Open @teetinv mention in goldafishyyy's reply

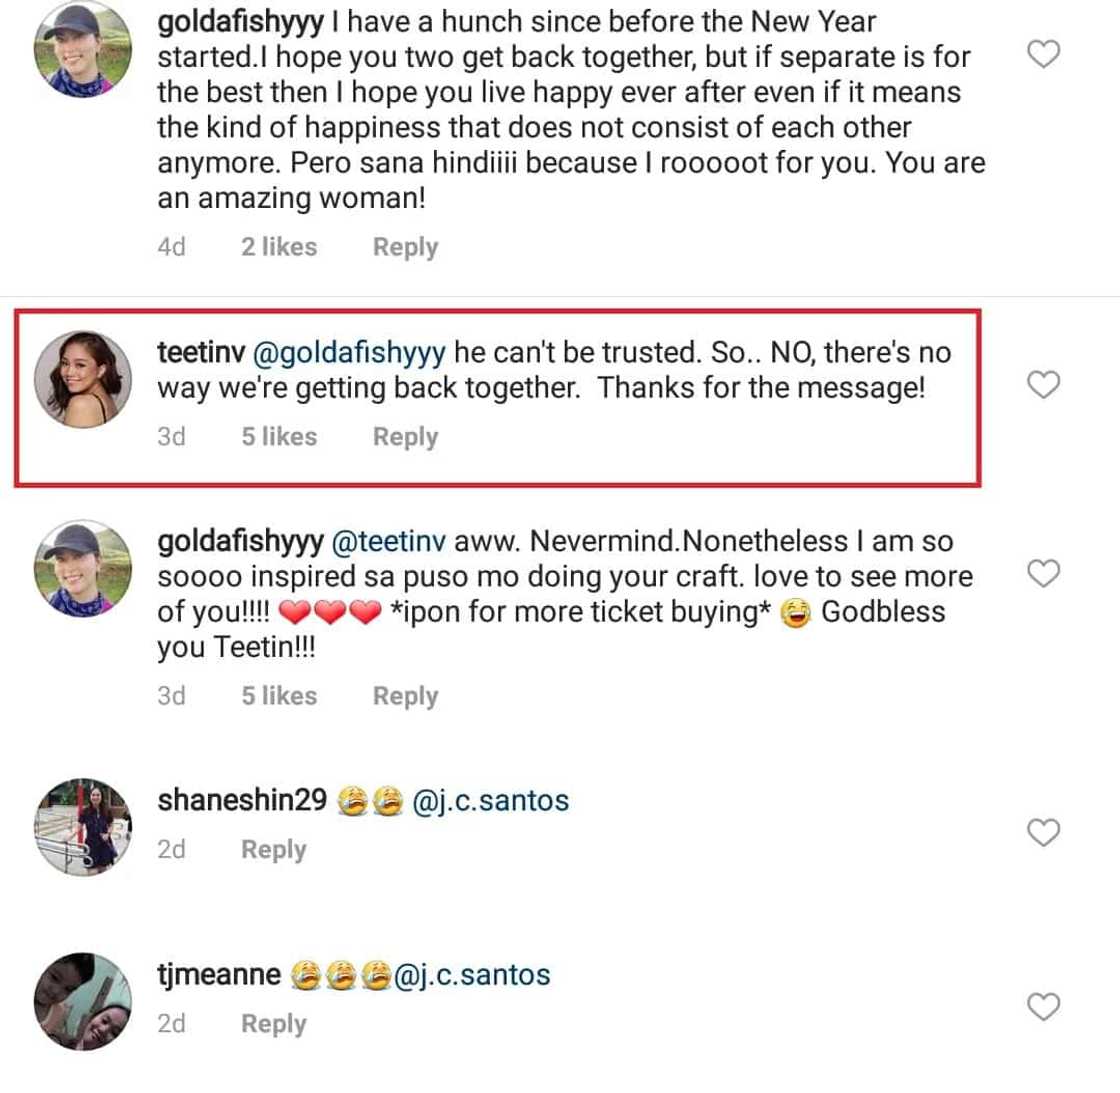[388, 542]
